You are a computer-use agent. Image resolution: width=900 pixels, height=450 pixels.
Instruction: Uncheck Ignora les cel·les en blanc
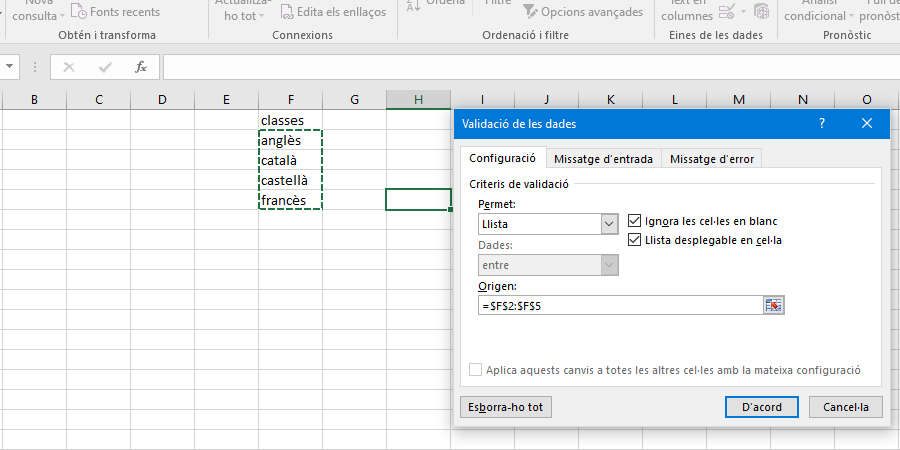634,221
